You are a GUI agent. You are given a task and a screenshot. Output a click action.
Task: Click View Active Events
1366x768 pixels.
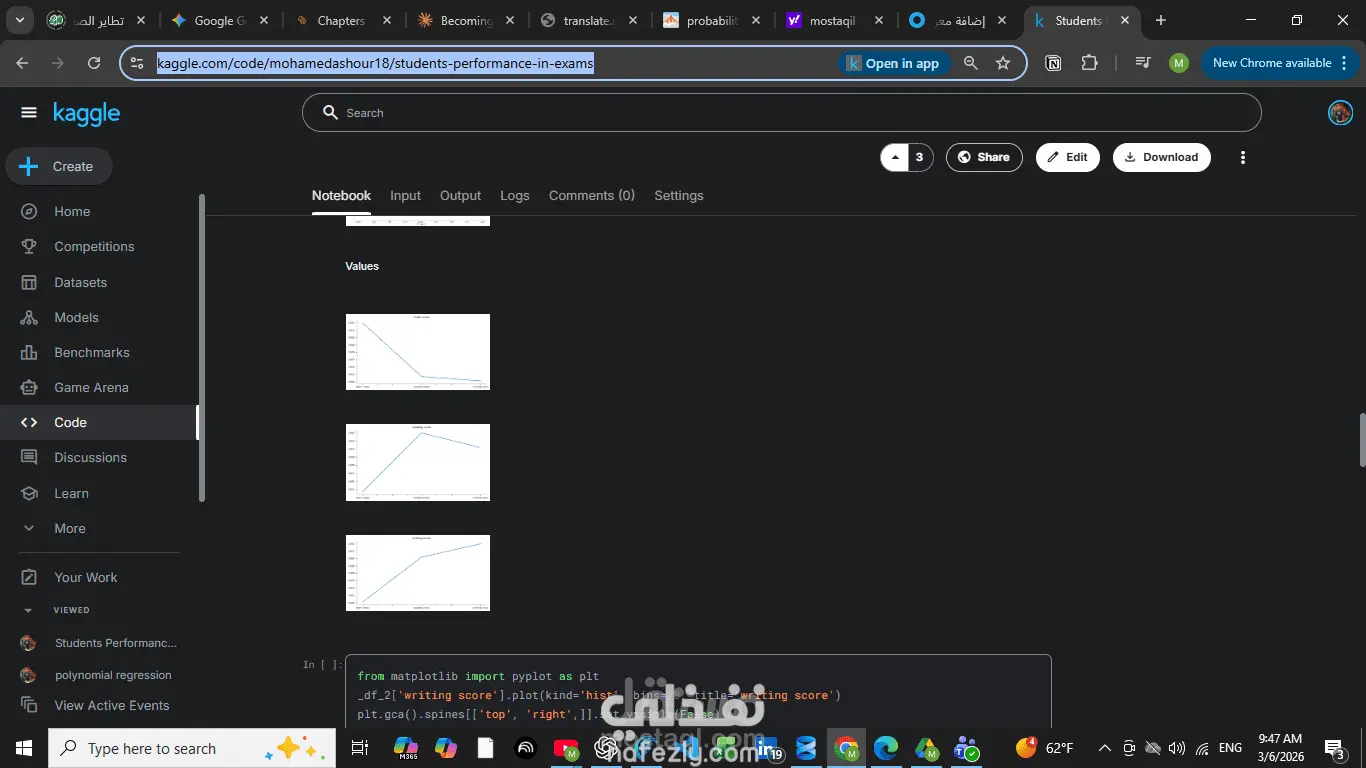(112, 705)
